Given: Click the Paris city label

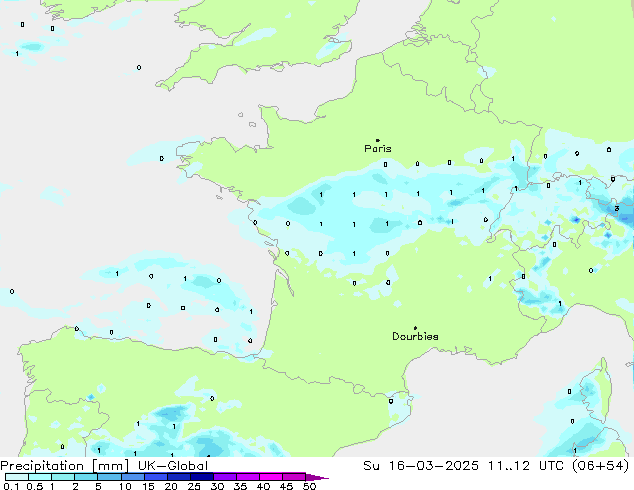Looking at the screenshot, I should point(378,148).
